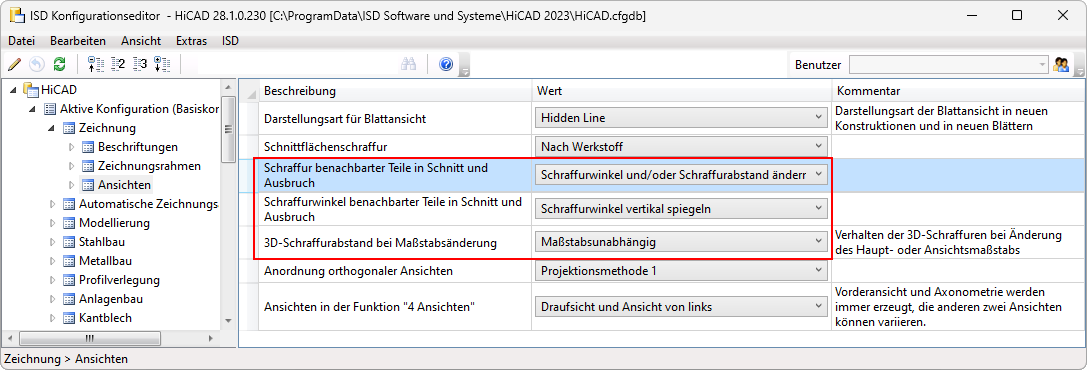Open Draufsicht und Ansicht von links dropdown
The image size is (1087, 370).
point(681,306)
